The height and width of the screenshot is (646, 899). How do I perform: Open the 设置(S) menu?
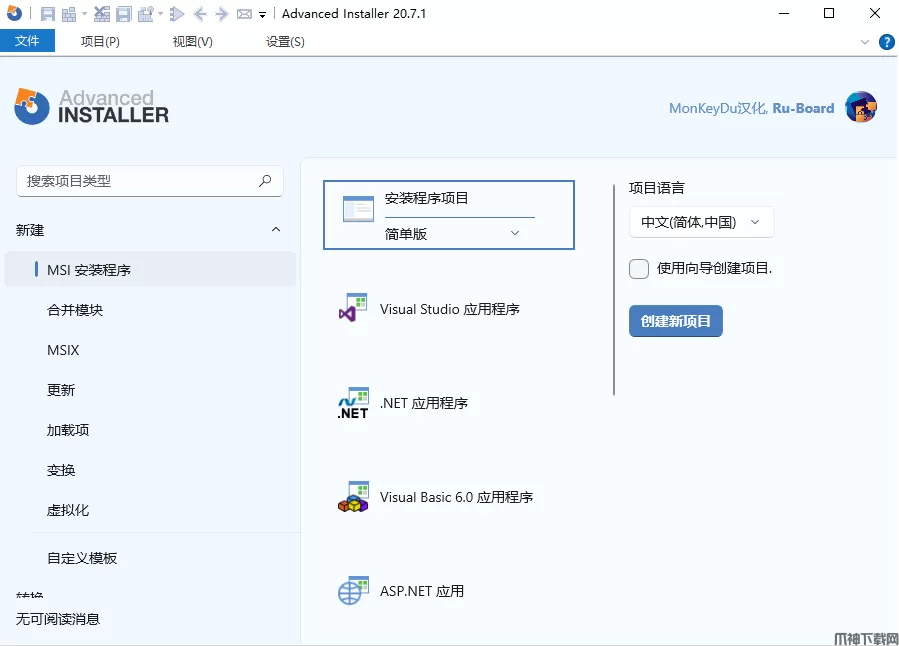(285, 41)
